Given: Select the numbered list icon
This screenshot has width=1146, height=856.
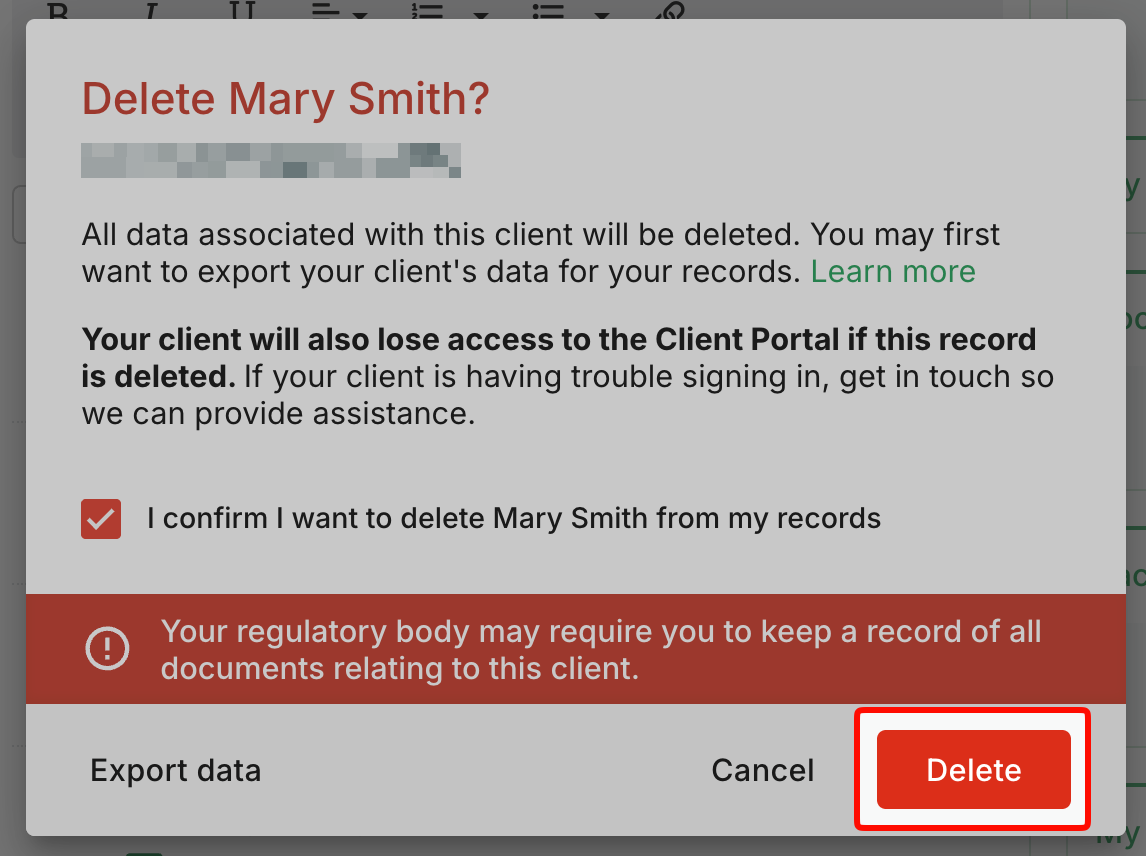Looking at the screenshot, I should (x=428, y=10).
